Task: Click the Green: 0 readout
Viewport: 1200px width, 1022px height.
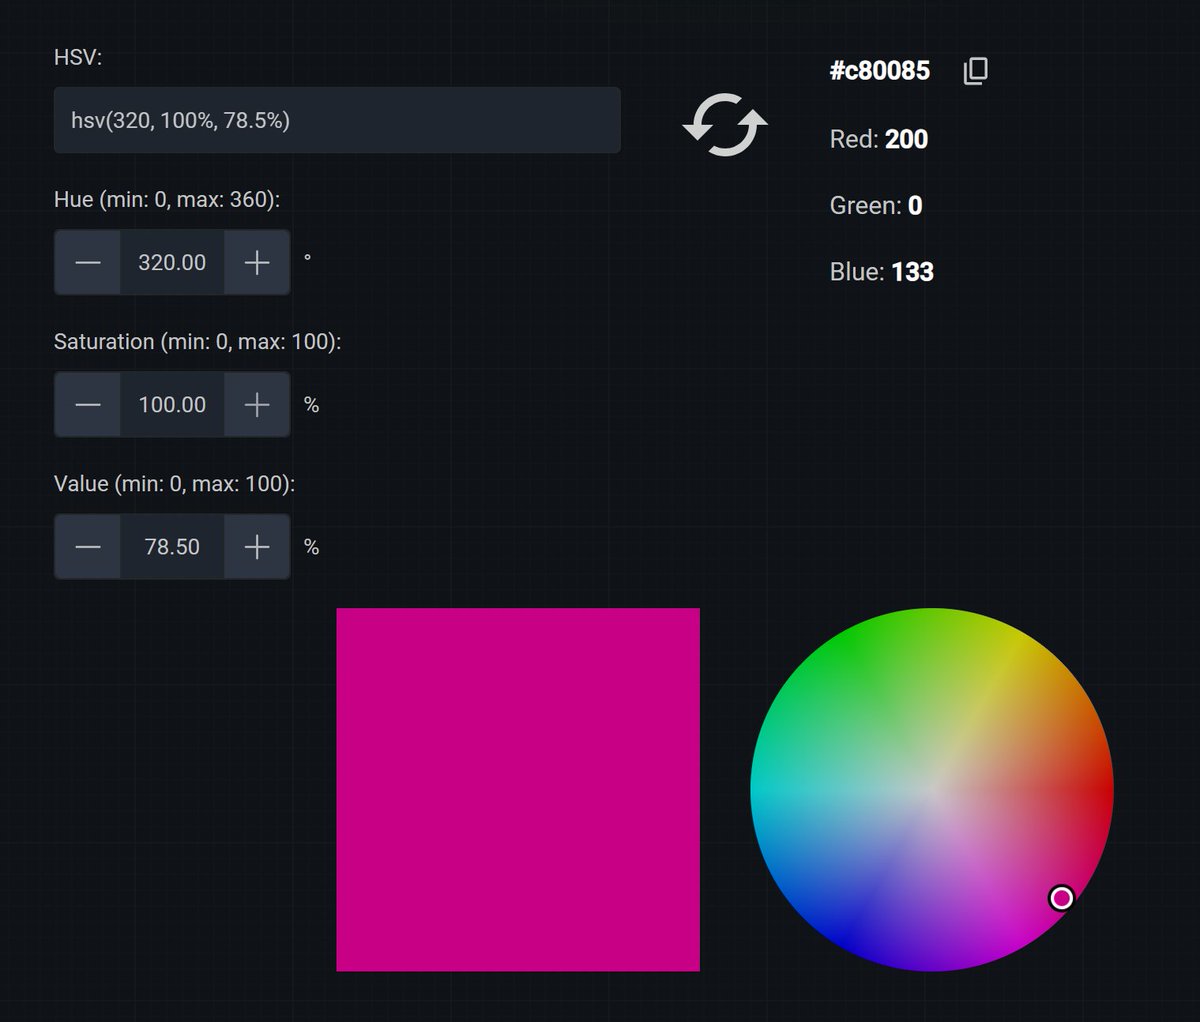Action: tap(876, 206)
